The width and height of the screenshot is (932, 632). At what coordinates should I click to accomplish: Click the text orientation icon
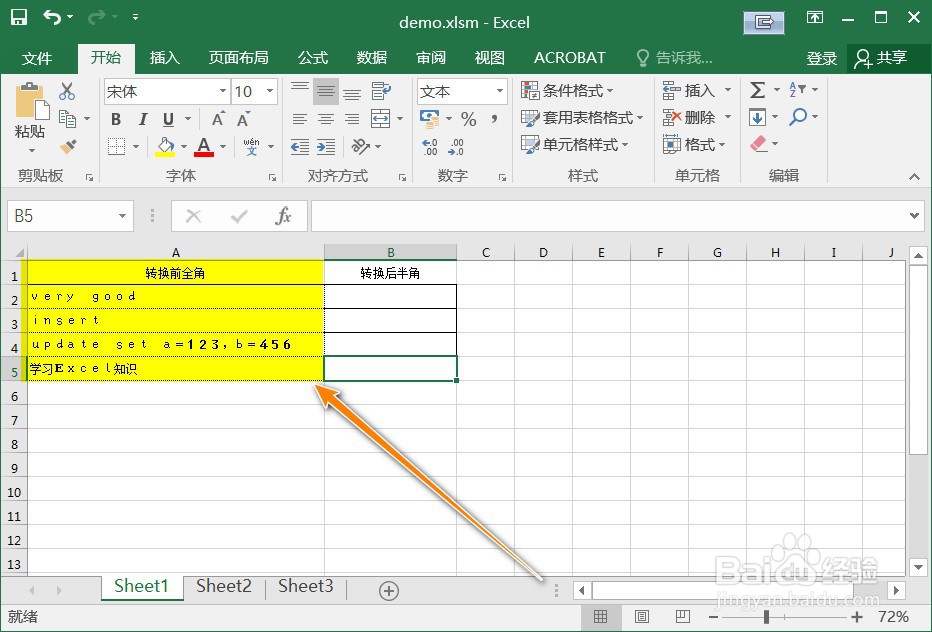(x=361, y=146)
